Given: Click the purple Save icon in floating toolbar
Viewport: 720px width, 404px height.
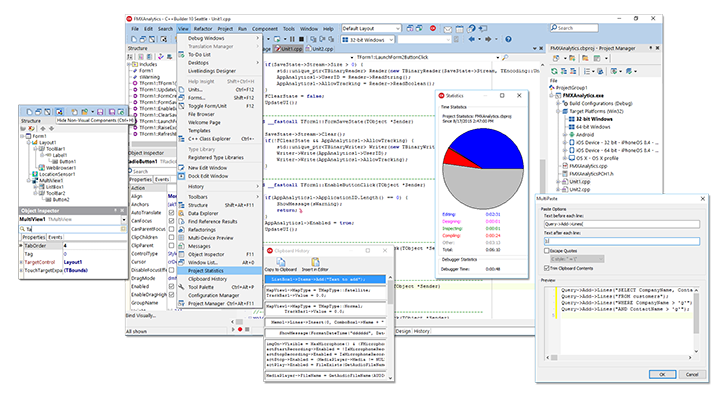Looking at the screenshot, I should pos(100,112).
